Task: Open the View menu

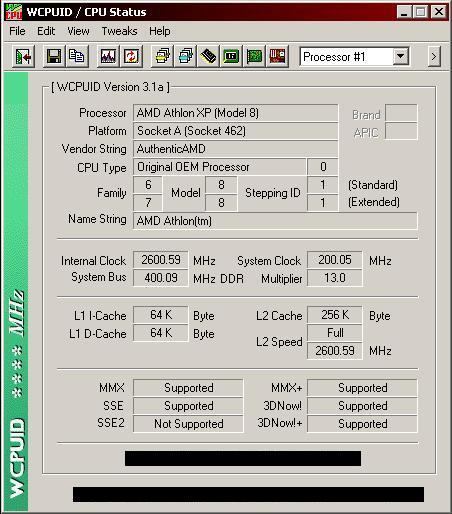Action: click(x=78, y=31)
